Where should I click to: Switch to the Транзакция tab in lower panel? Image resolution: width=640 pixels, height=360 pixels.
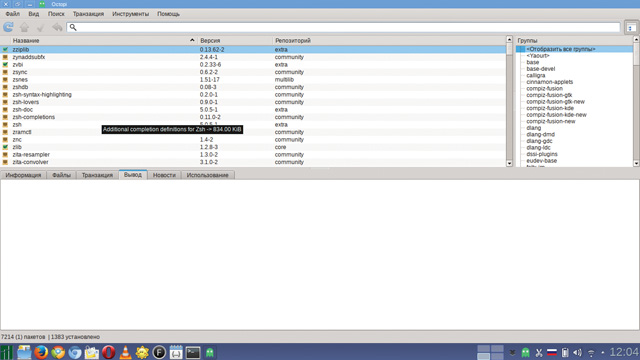tap(97, 175)
